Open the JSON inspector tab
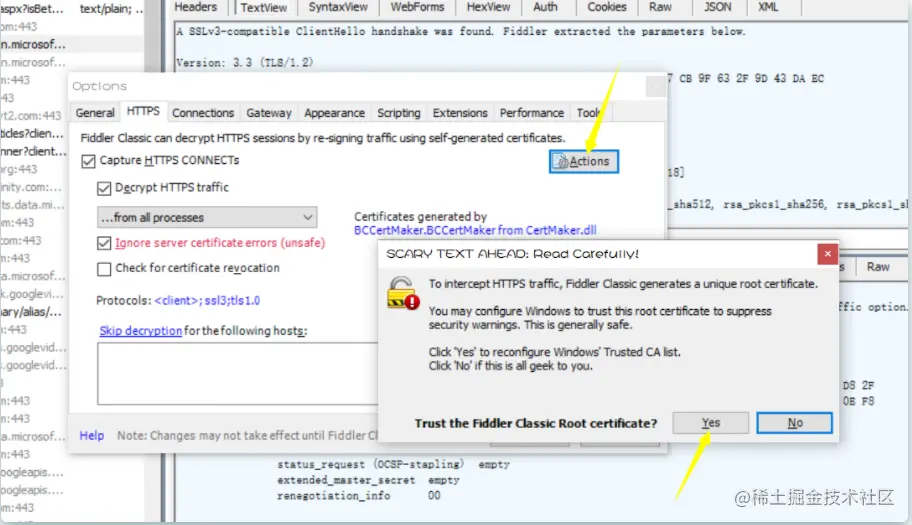 (718, 7)
